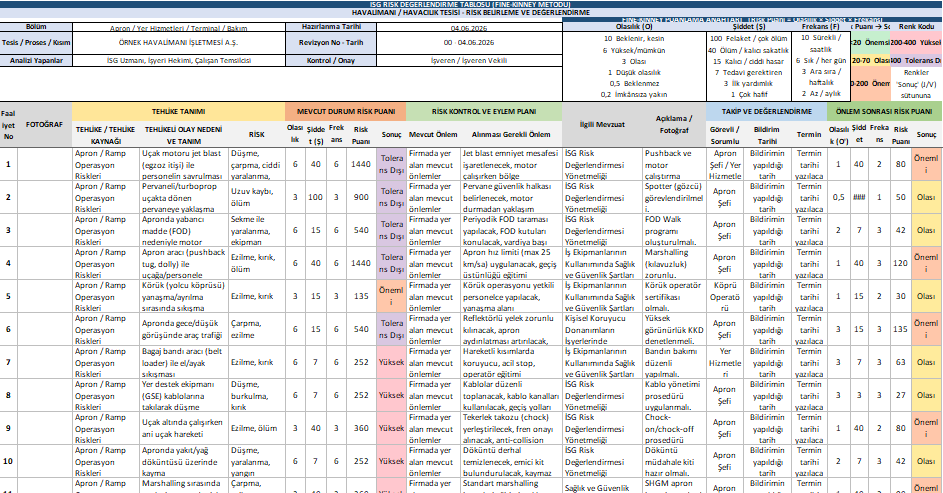Click the '###' overflow cell in row 2
This screenshot has height=493, width=943.
click(859, 197)
